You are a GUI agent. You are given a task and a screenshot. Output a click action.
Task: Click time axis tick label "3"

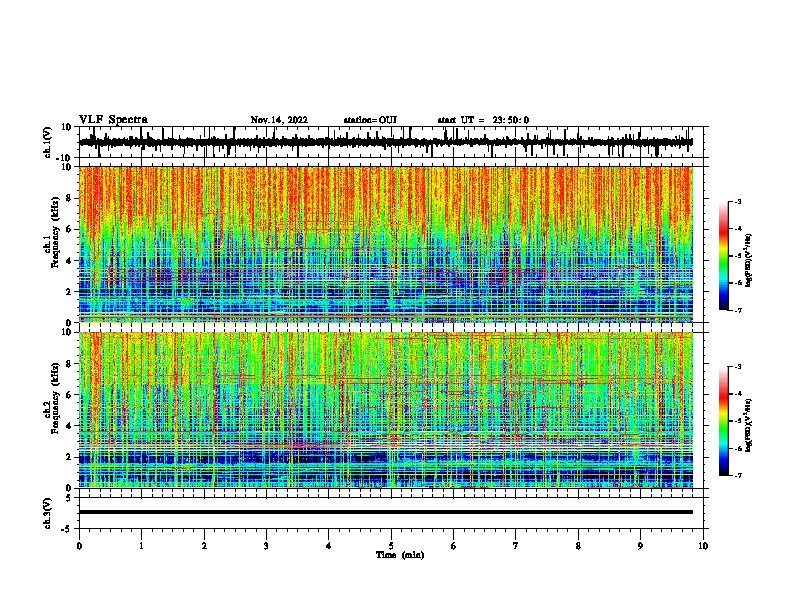(266, 546)
